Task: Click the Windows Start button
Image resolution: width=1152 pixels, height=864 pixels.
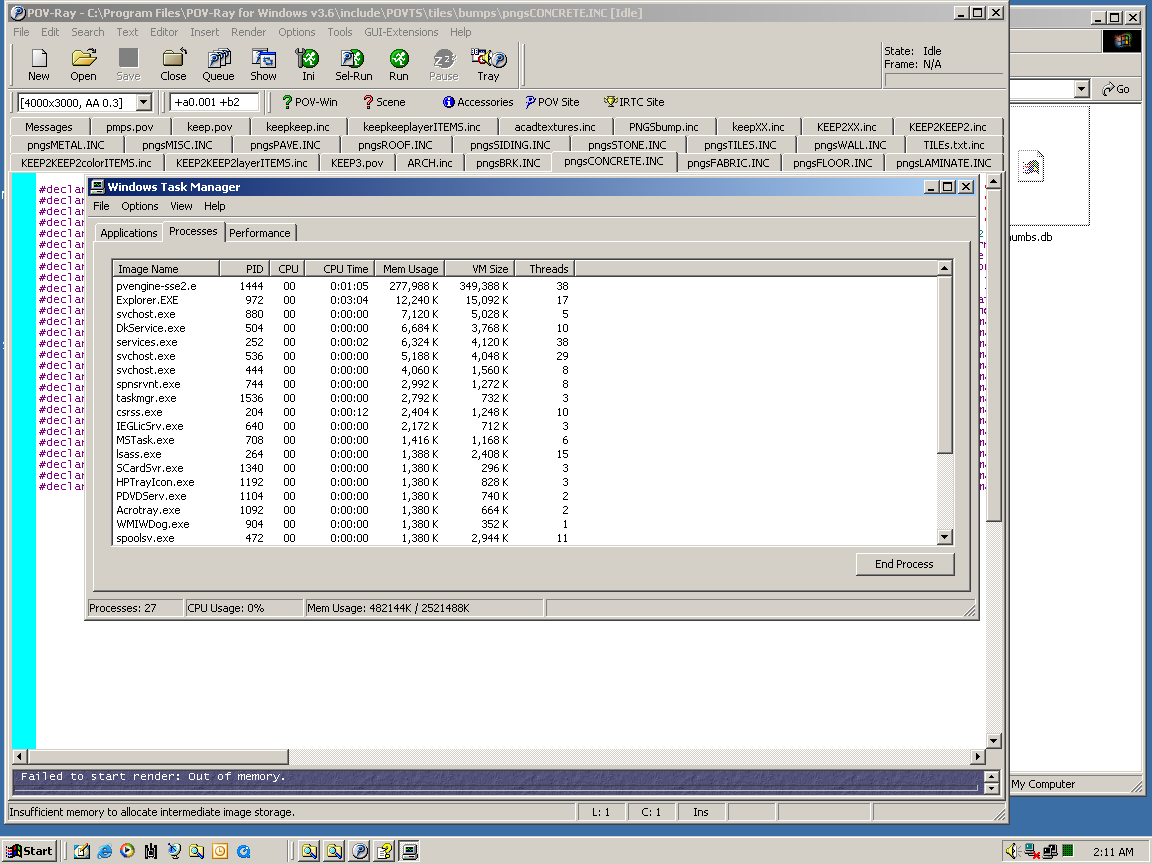Action: coord(29,851)
